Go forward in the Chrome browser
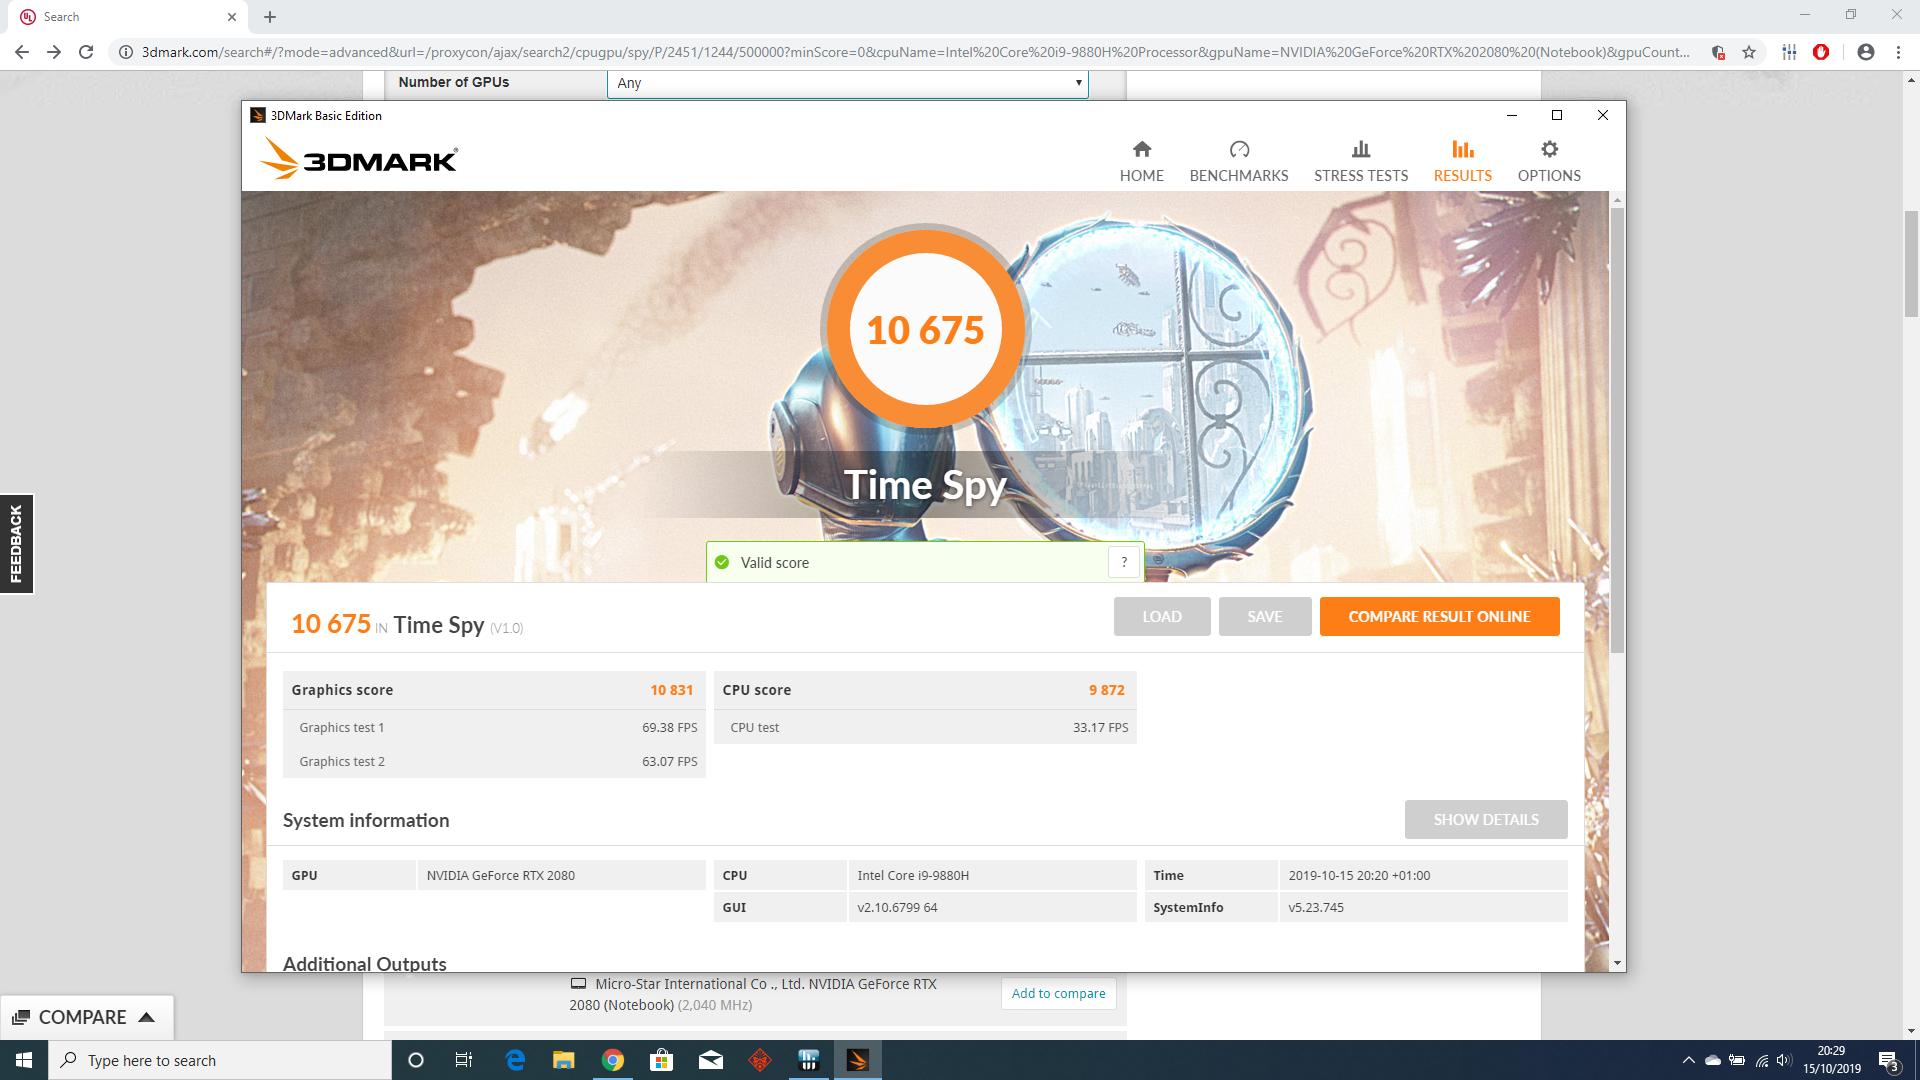This screenshot has width=1920, height=1080. (54, 52)
